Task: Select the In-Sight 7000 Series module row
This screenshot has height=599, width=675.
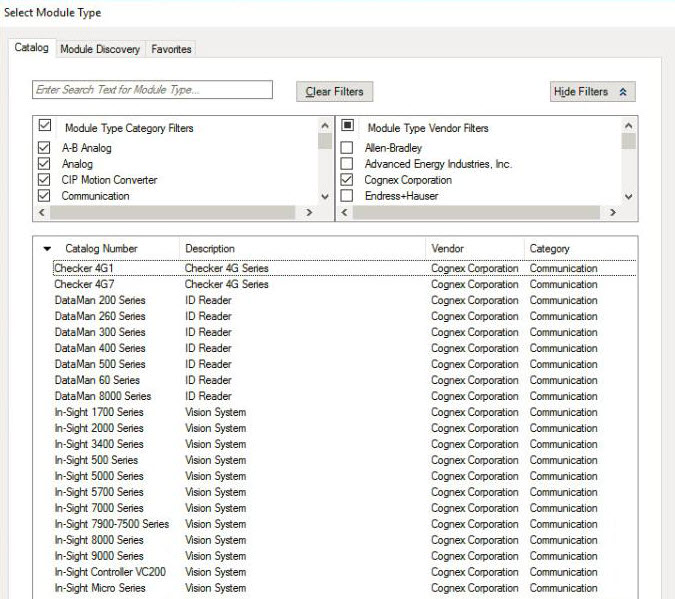Action: 99,508
